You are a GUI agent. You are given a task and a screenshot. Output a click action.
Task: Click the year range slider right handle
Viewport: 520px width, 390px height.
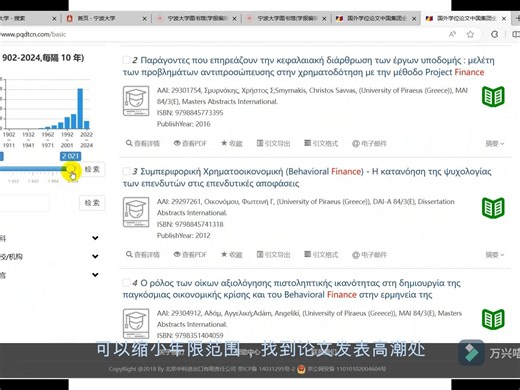pyautogui.click(x=71, y=169)
